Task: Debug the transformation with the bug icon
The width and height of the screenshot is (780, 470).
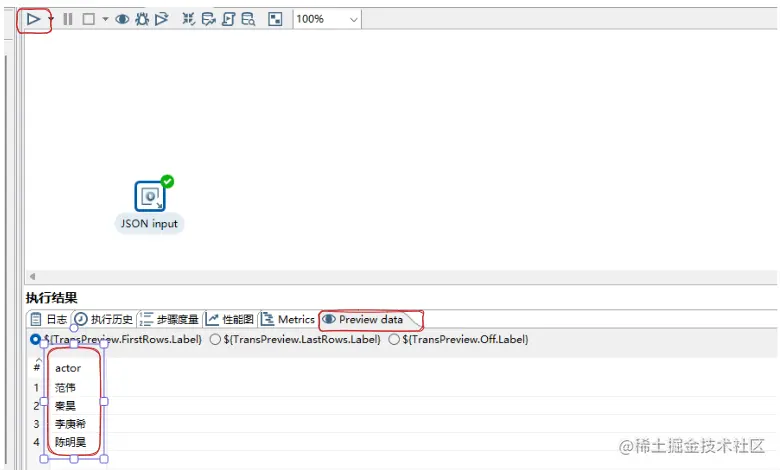Action: [x=142, y=19]
